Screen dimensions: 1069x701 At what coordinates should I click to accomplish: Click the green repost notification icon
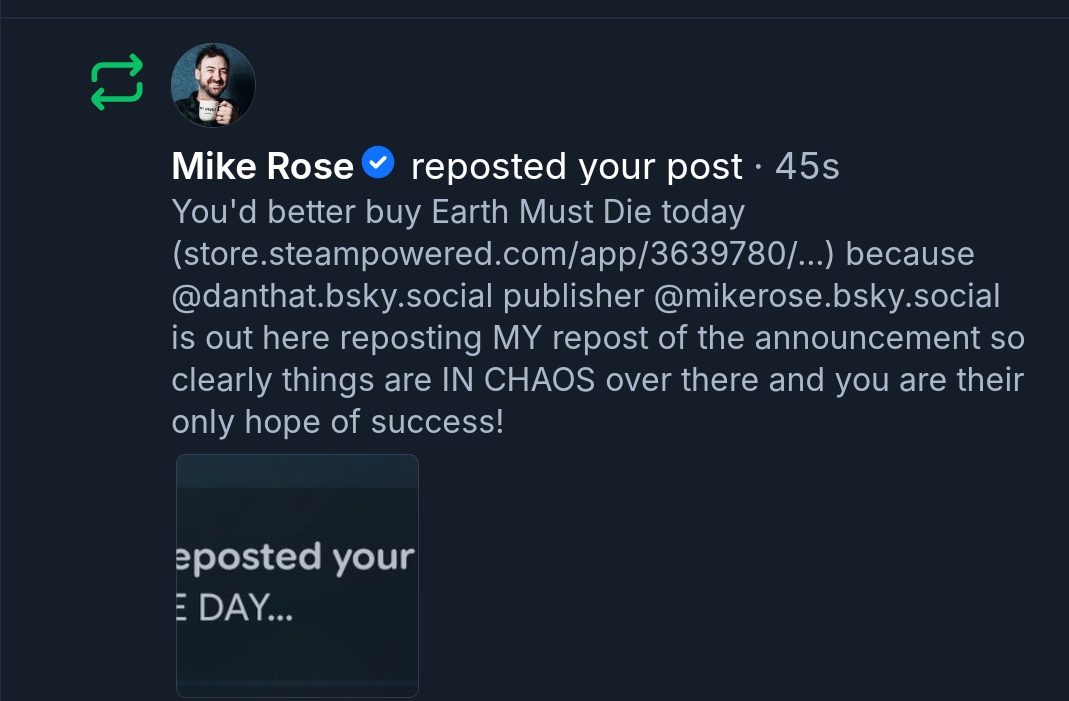117,84
